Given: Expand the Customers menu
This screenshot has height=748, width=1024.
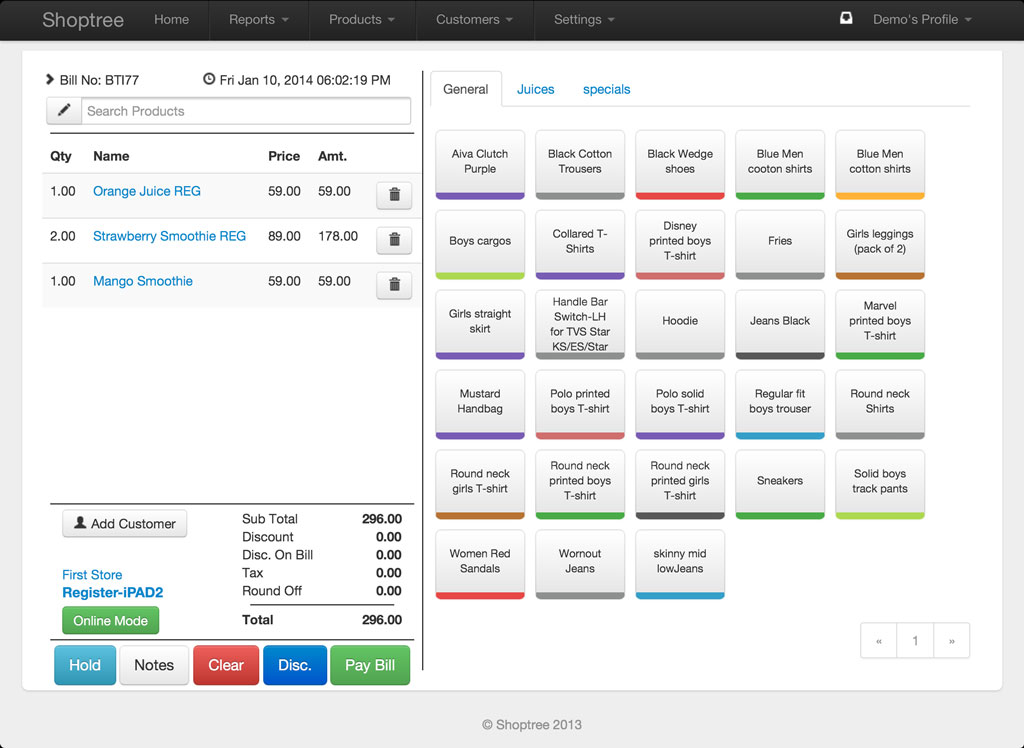Looking at the screenshot, I should coord(475,20).
